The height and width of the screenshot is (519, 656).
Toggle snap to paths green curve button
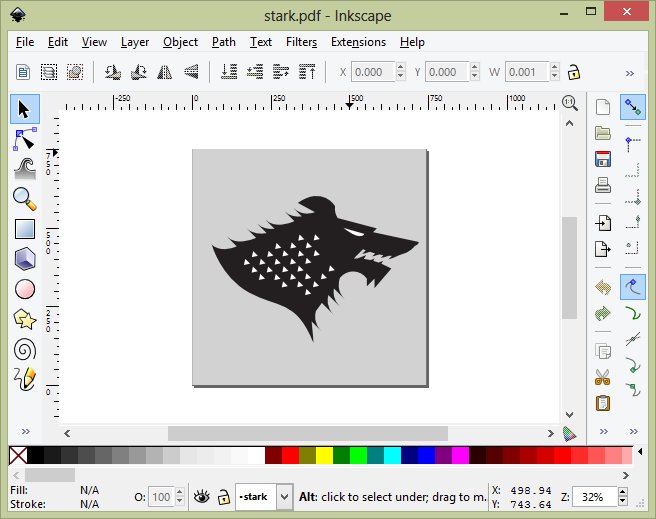[633, 313]
